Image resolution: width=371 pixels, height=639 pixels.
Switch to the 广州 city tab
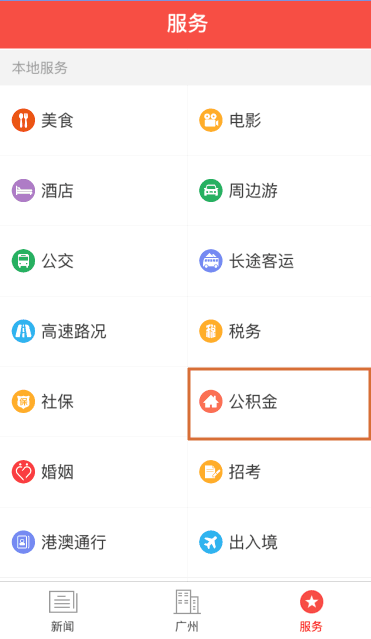click(187, 611)
